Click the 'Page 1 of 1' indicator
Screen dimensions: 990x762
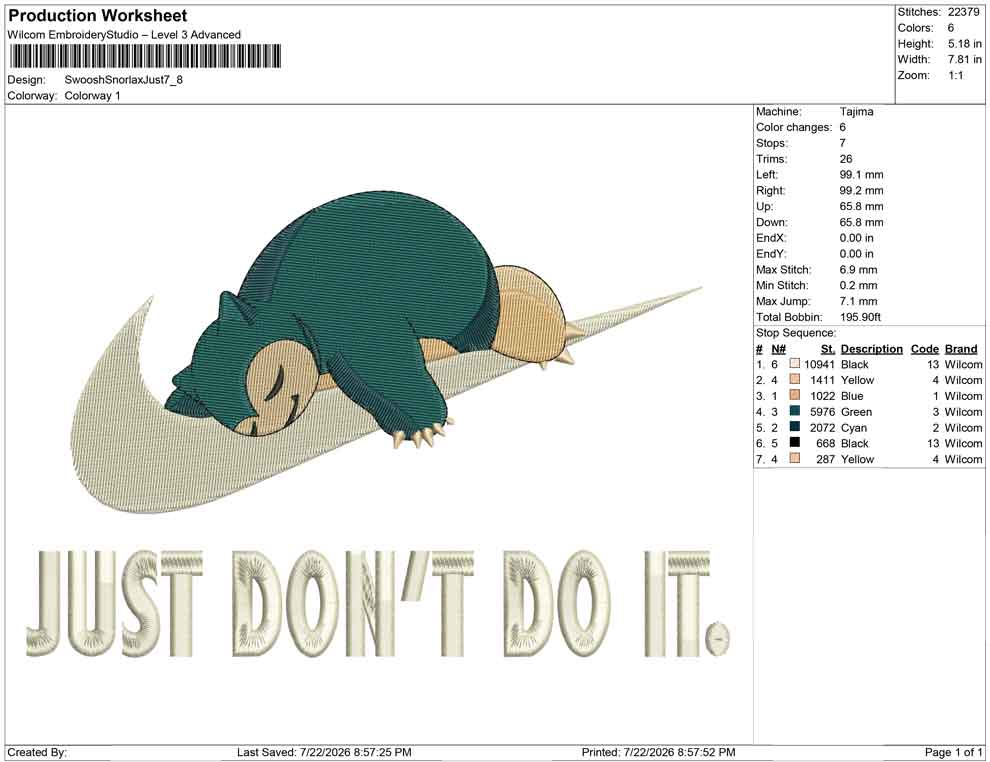tap(953, 752)
